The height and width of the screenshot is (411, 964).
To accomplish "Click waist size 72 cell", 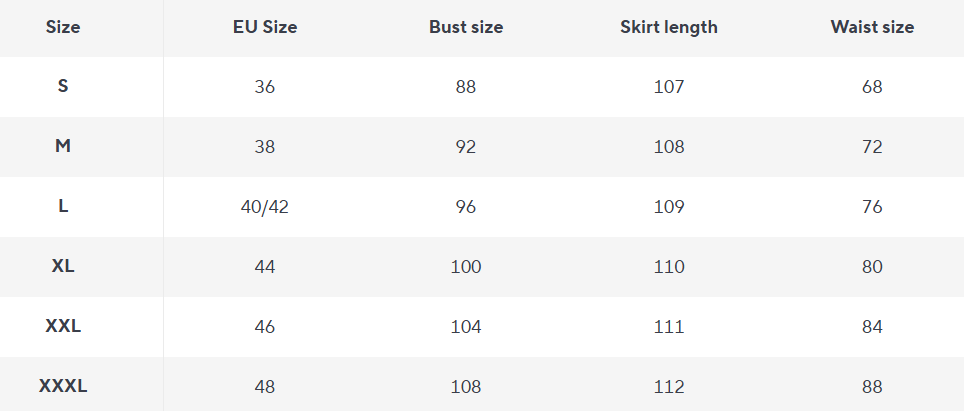I will 872,147.
